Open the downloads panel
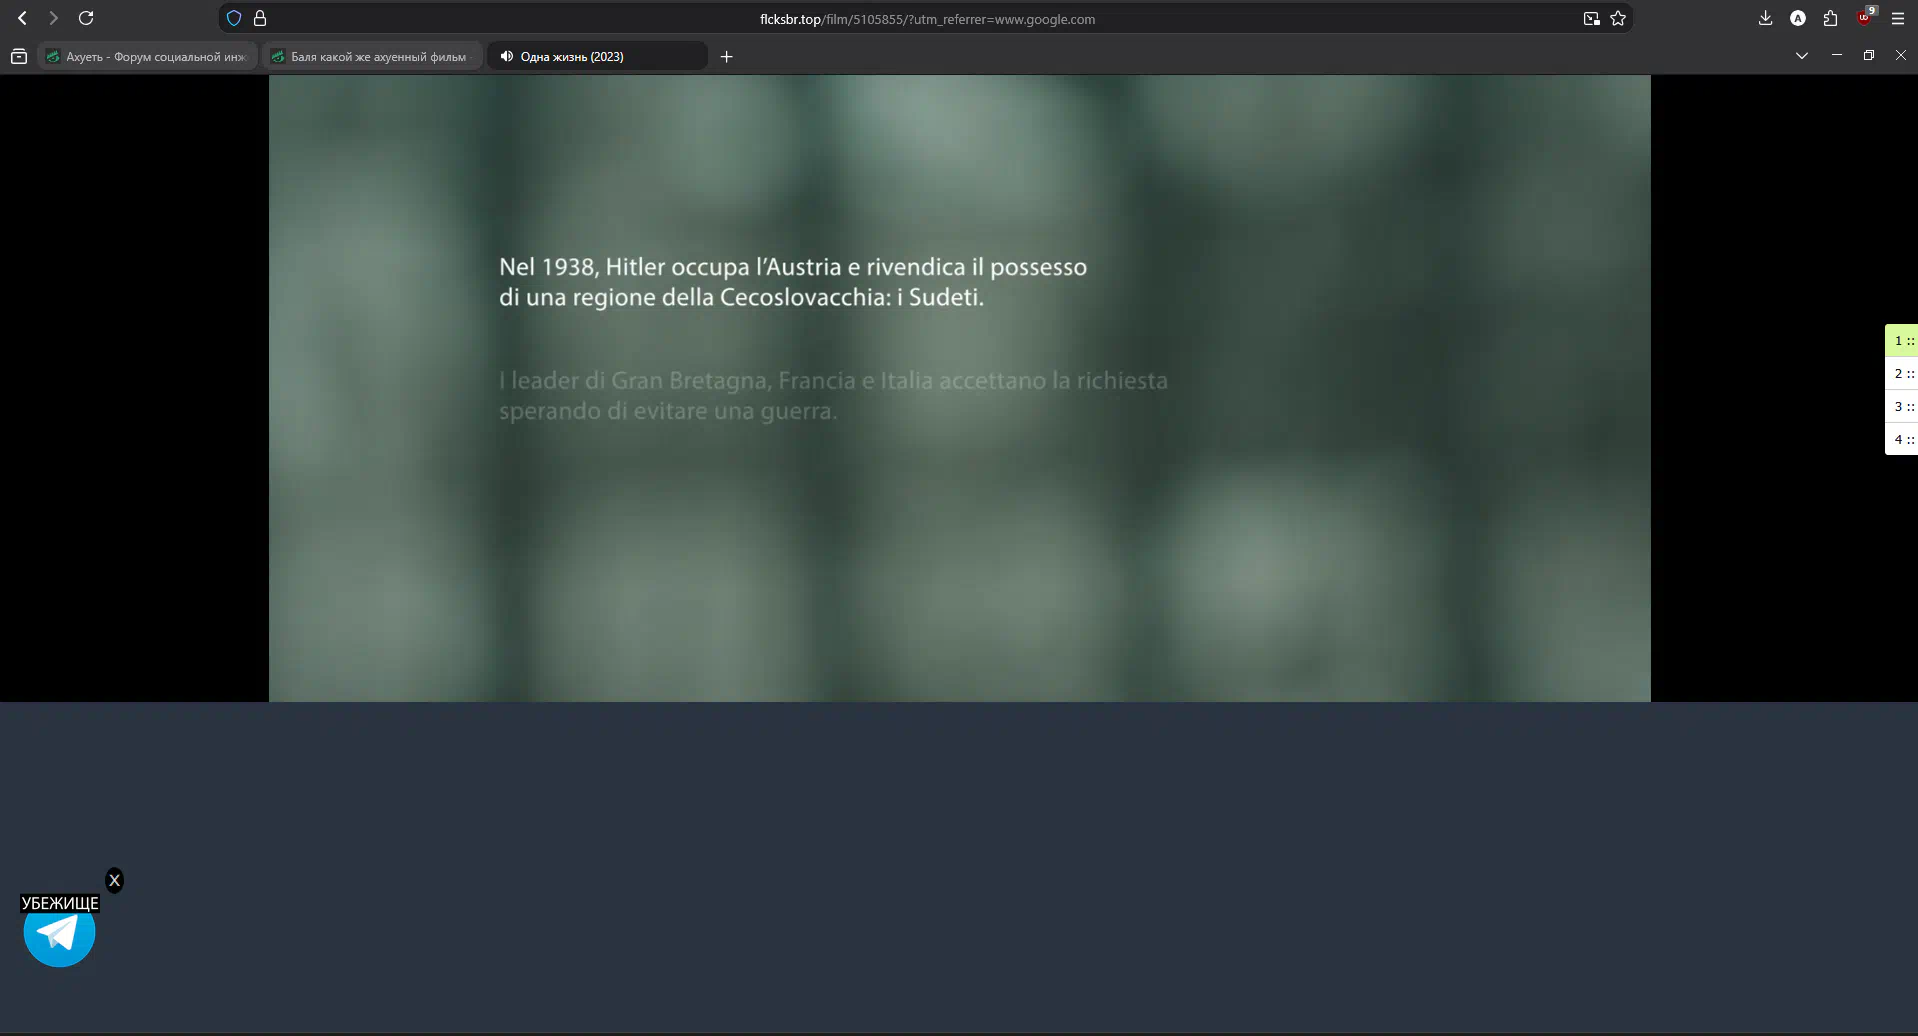Screen dimensions: 1918x1036 1765,18
